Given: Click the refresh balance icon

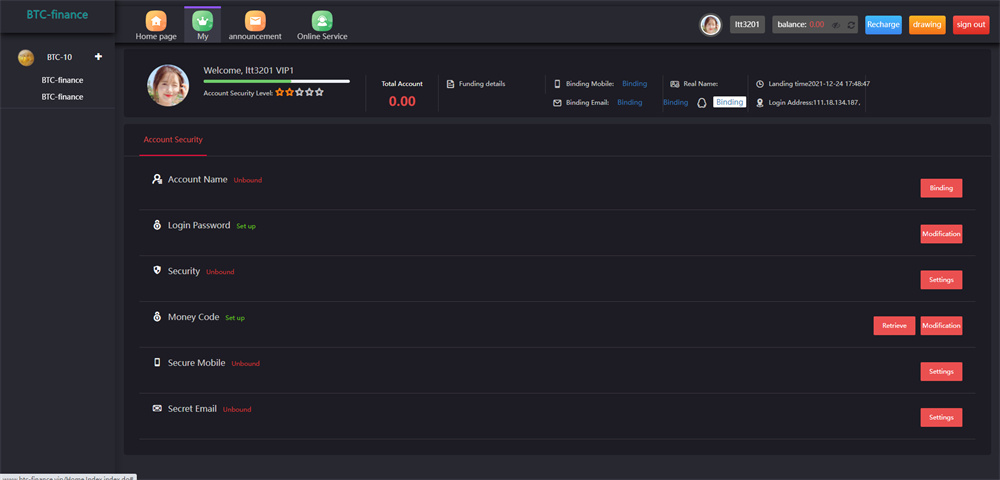Looking at the screenshot, I should click(x=850, y=25).
